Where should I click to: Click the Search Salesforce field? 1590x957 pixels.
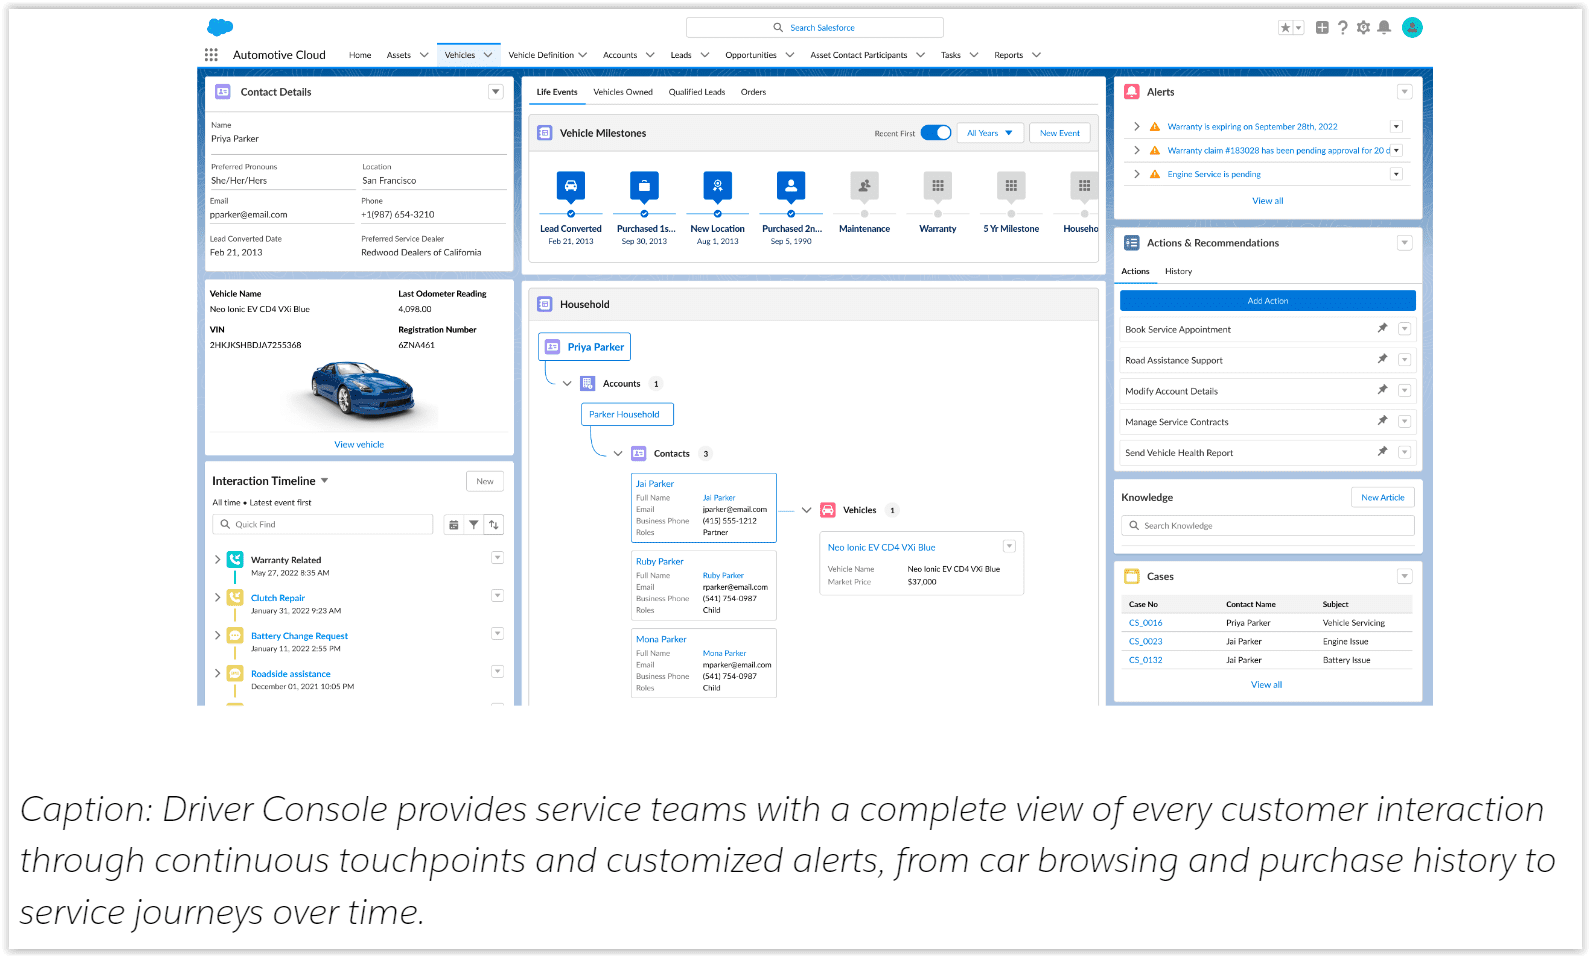pyautogui.click(x=815, y=28)
